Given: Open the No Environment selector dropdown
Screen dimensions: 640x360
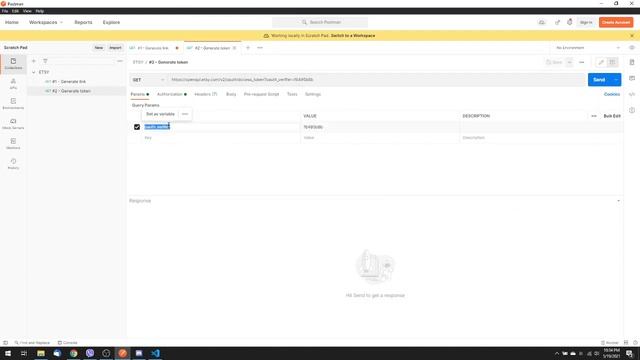Looking at the screenshot, I should [588, 48].
